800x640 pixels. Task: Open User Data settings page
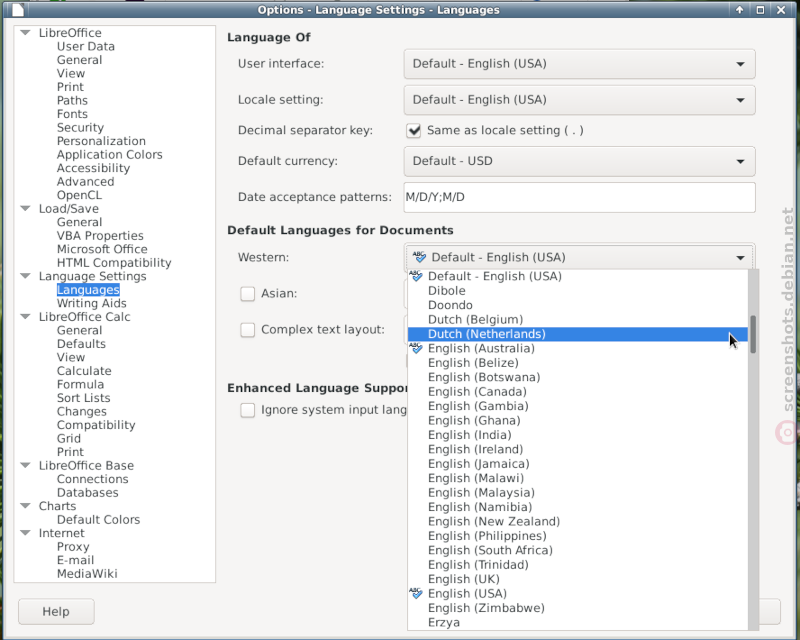(86, 46)
